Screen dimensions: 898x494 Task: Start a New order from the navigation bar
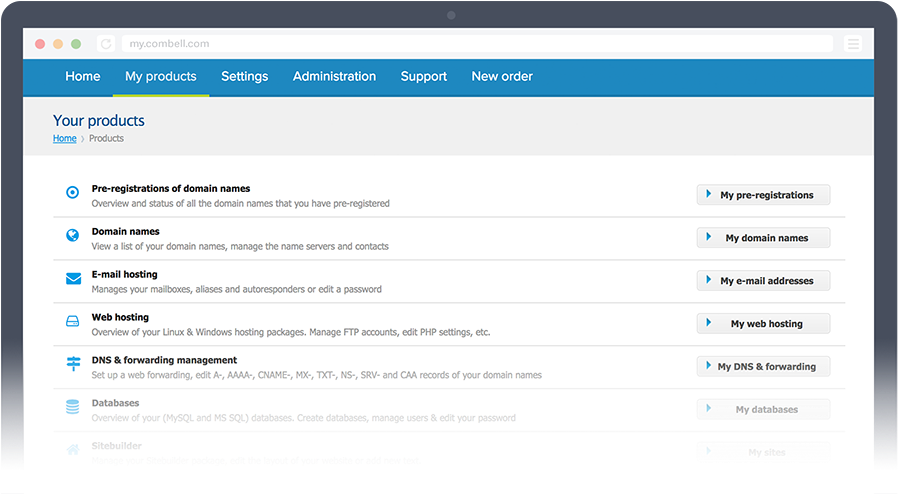click(x=502, y=77)
